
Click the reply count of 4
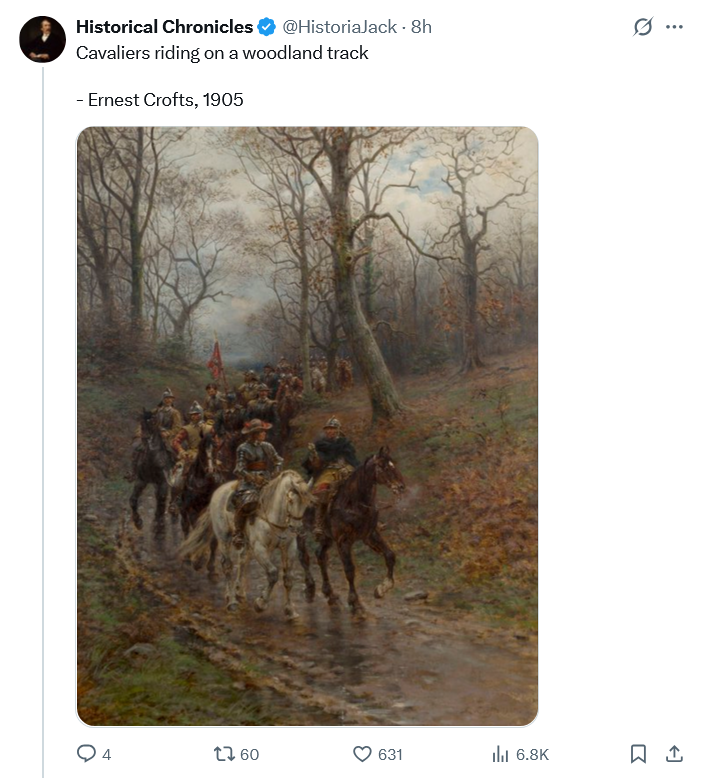(106, 754)
